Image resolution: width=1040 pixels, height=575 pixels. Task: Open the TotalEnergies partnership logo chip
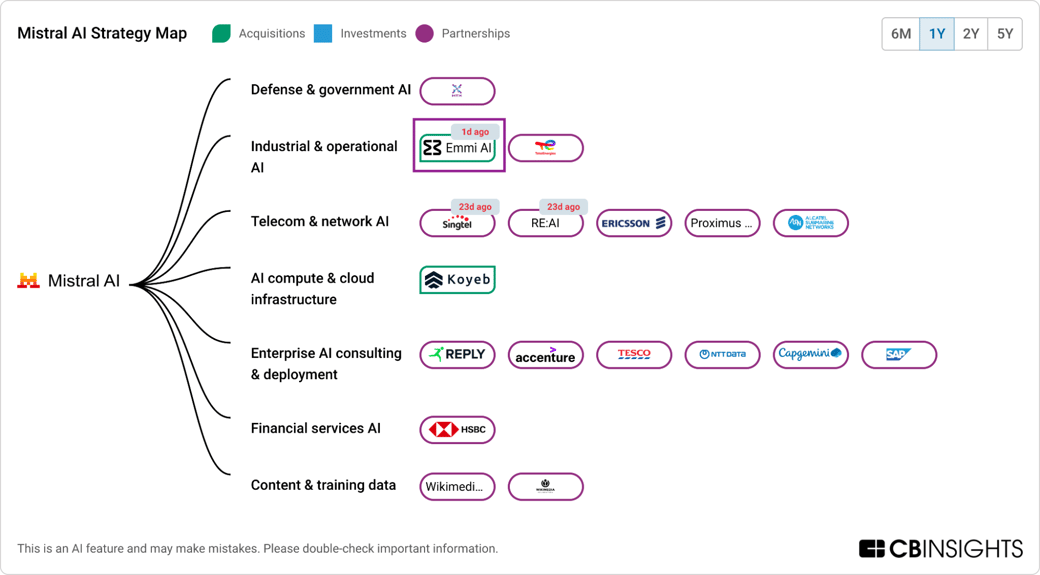[x=546, y=148]
